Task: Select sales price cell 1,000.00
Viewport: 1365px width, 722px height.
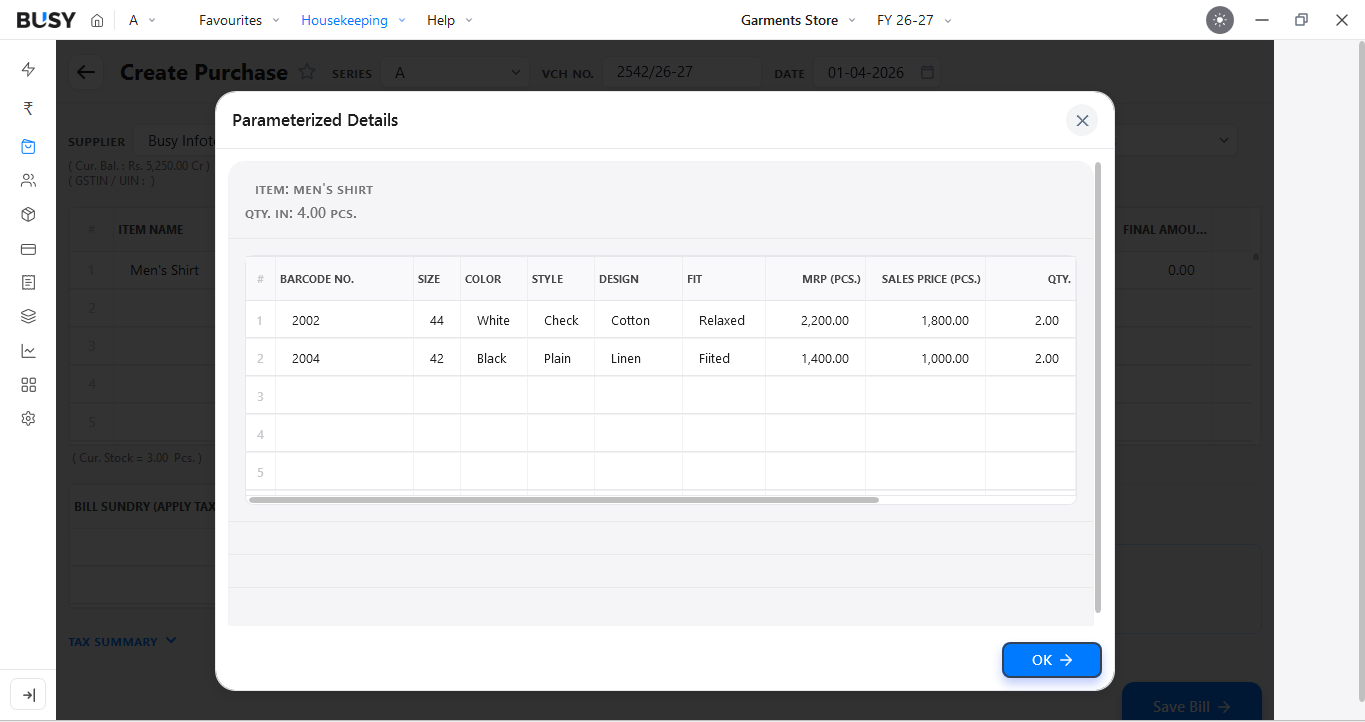Action: tap(926, 359)
